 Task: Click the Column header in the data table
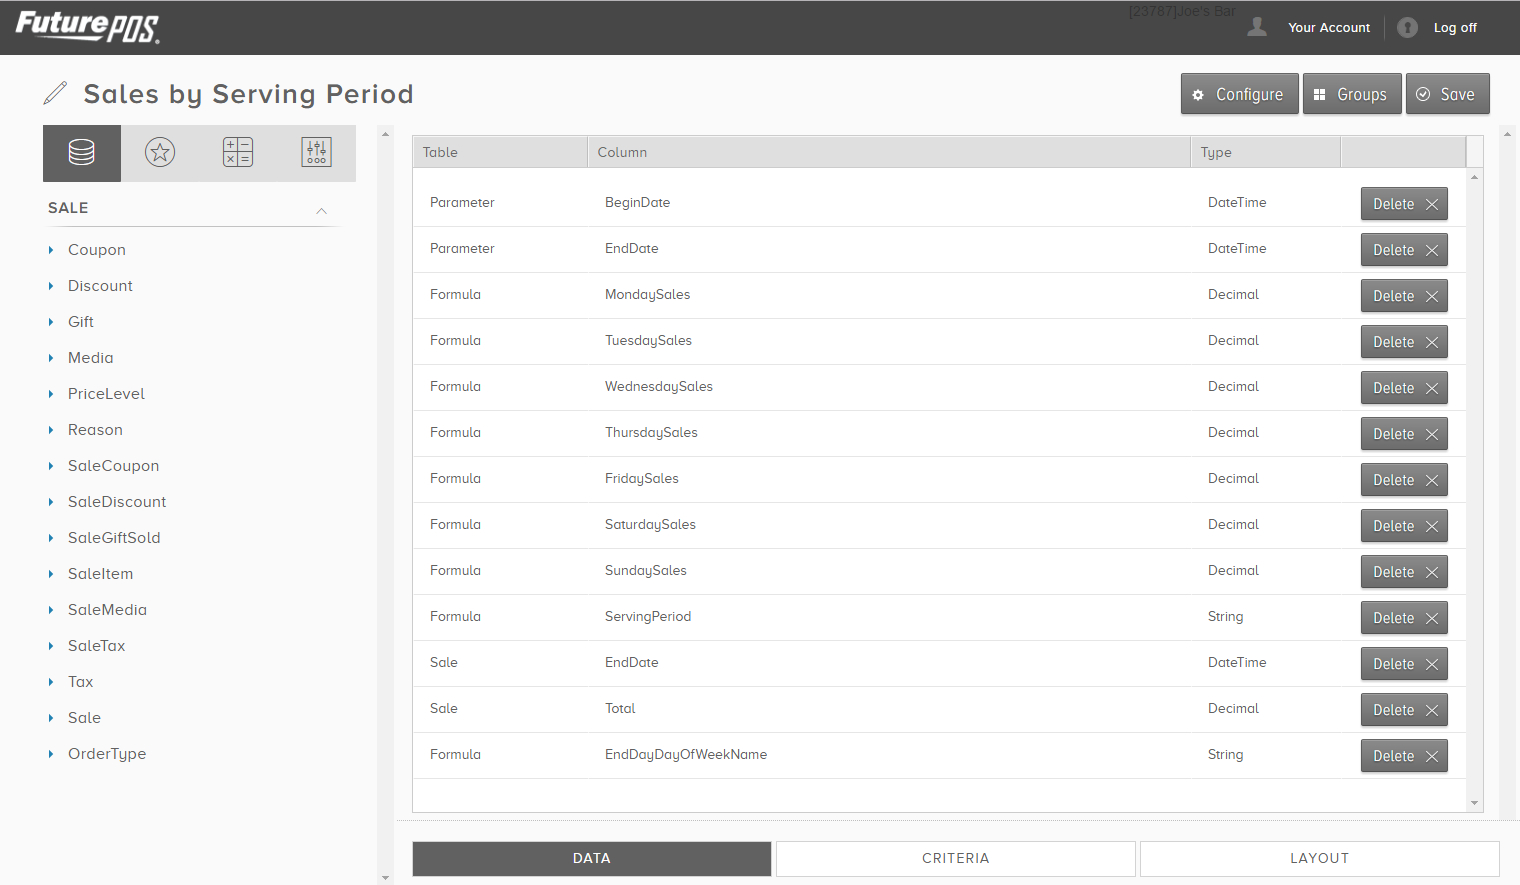(622, 151)
